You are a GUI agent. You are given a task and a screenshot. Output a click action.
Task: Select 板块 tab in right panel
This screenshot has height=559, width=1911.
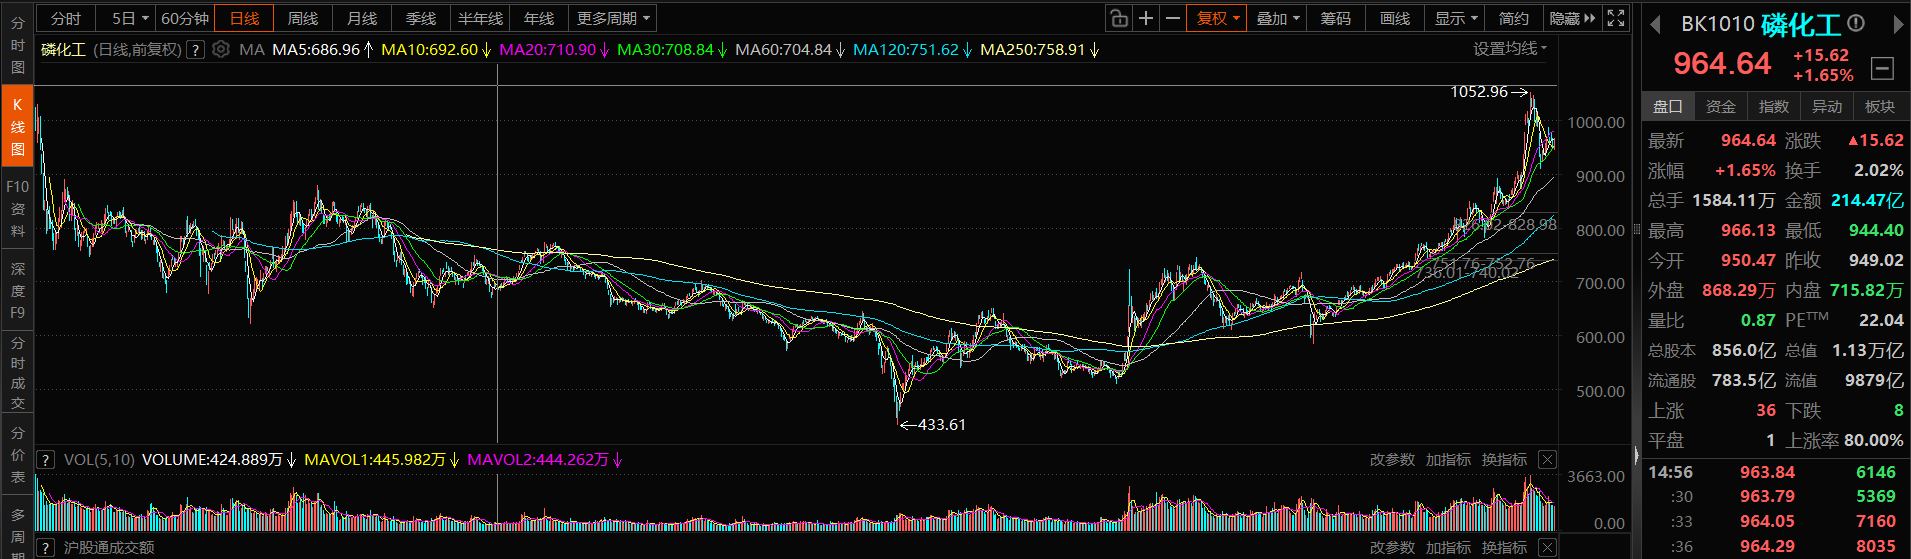tap(1880, 106)
